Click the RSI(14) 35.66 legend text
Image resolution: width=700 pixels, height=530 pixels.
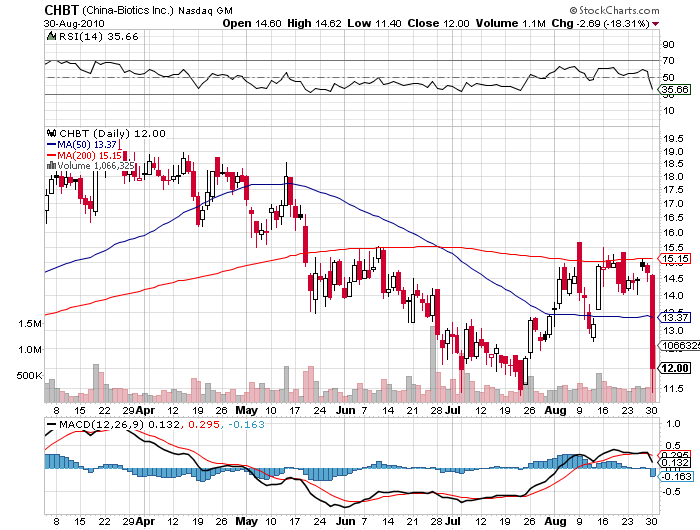coord(99,37)
